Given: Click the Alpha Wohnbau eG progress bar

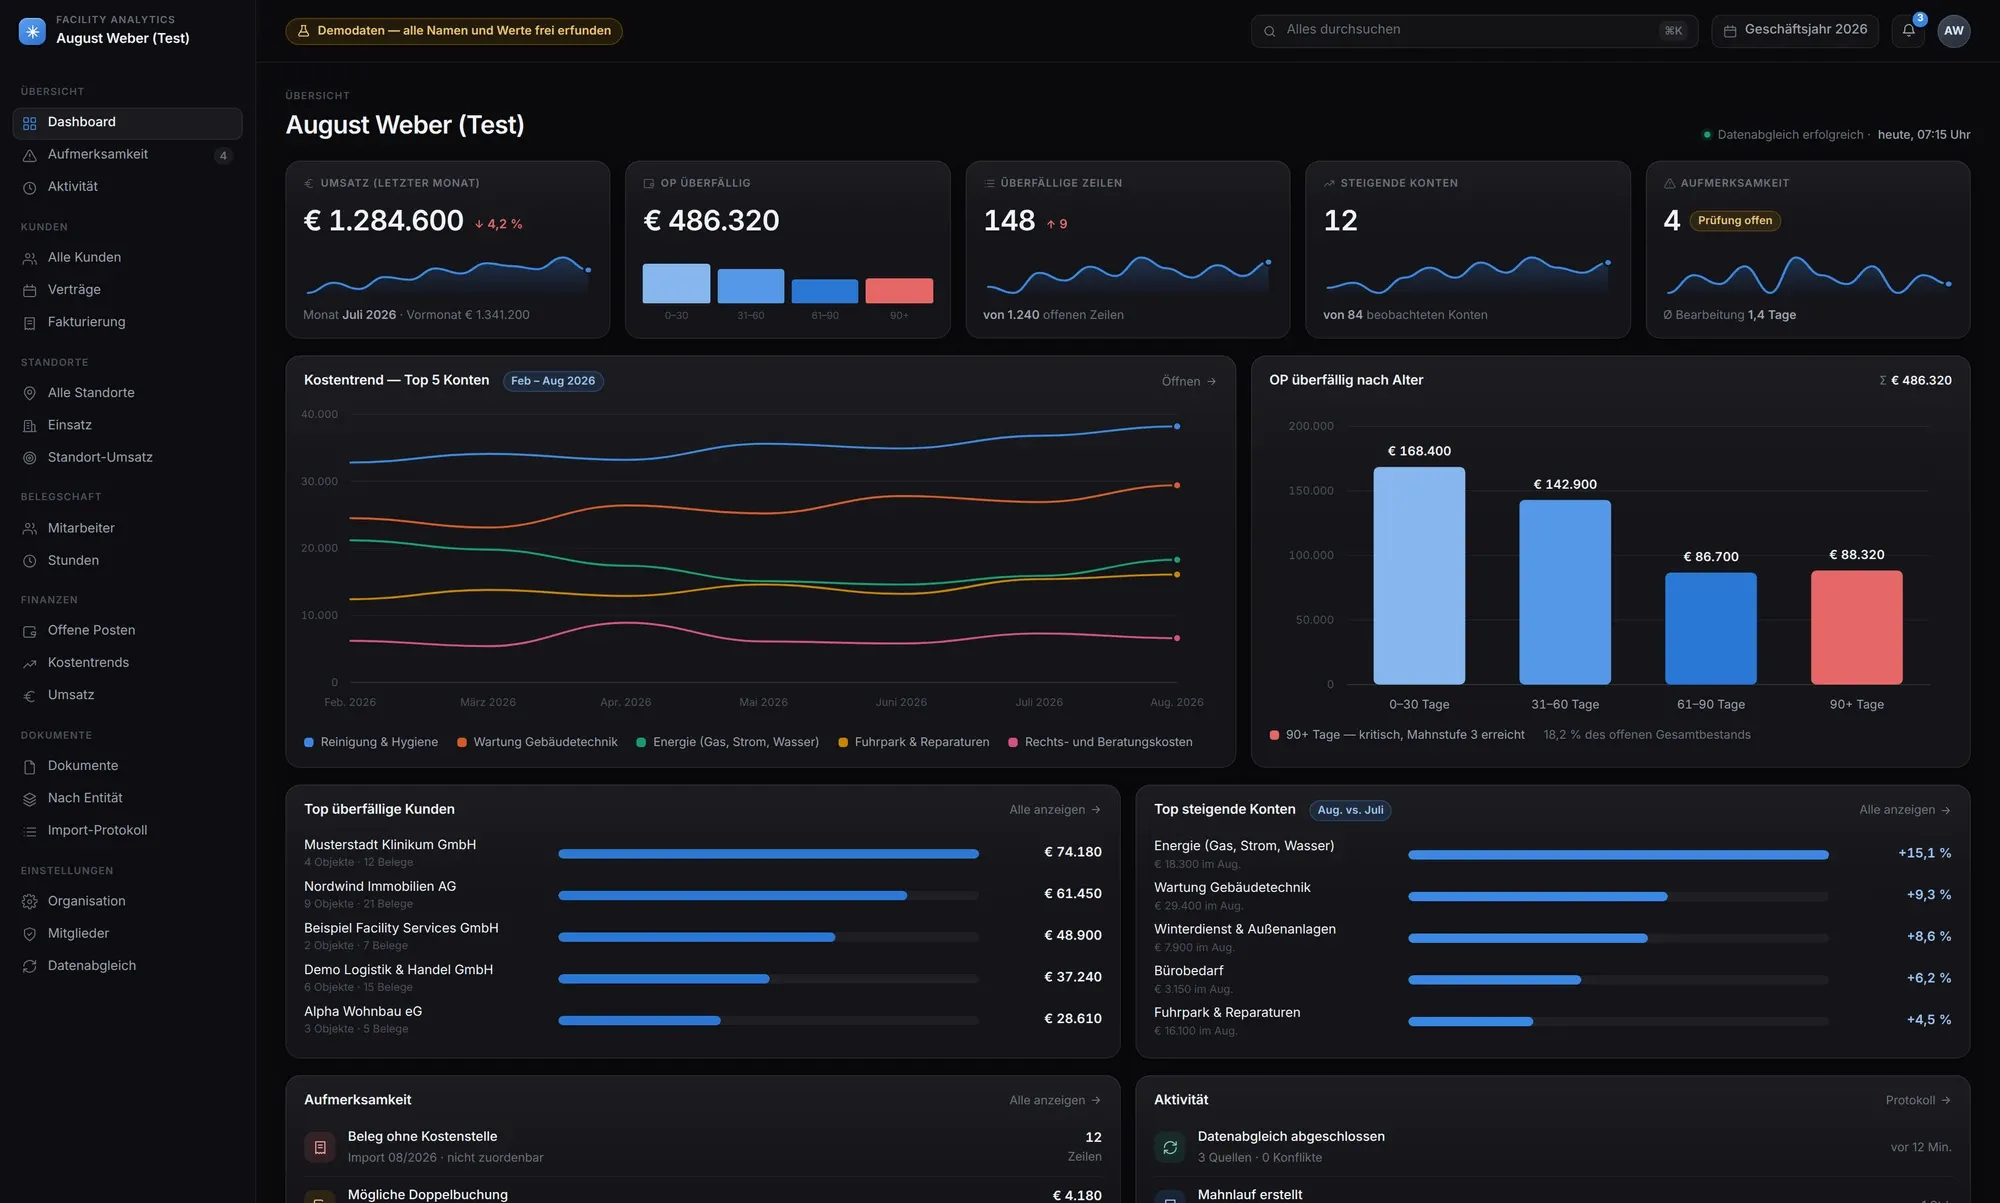Looking at the screenshot, I should tap(768, 1021).
